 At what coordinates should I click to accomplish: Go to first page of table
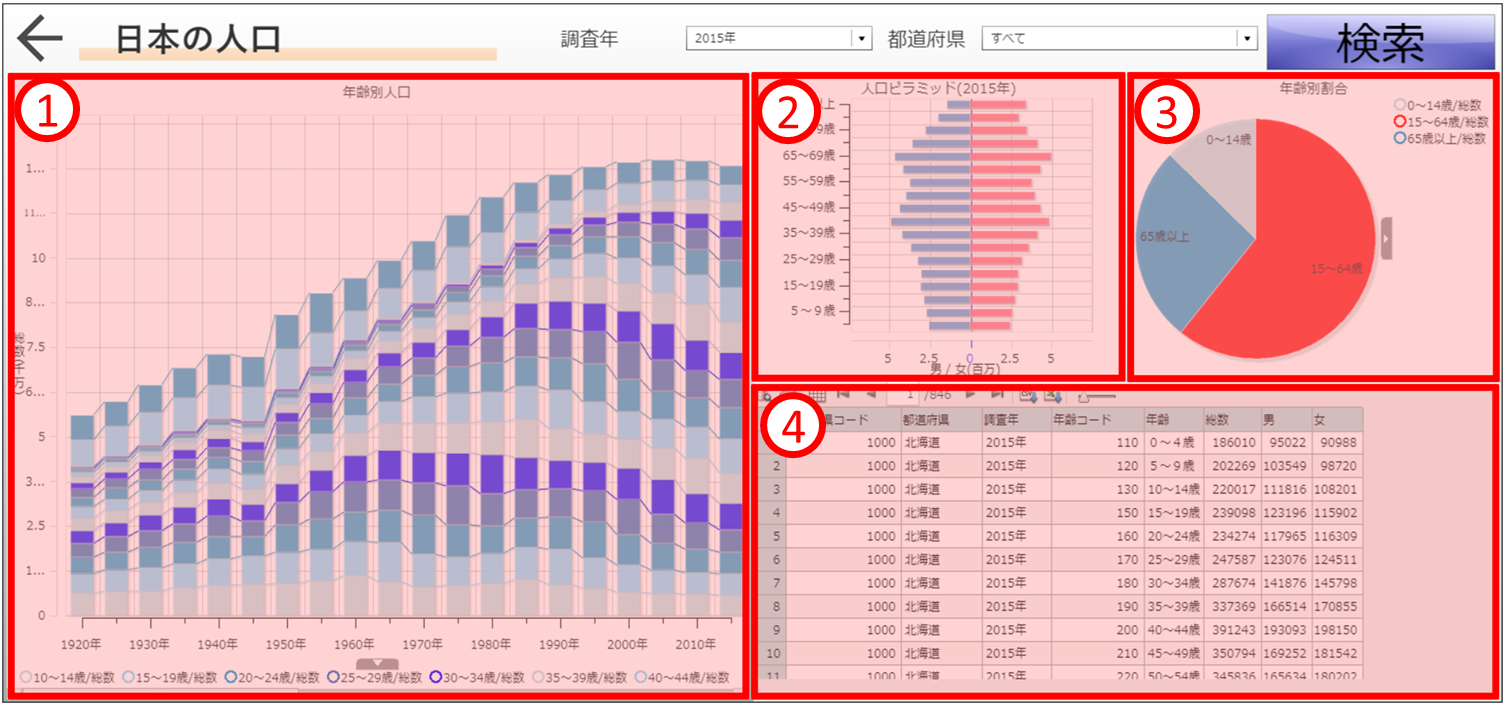[x=843, y=396]
